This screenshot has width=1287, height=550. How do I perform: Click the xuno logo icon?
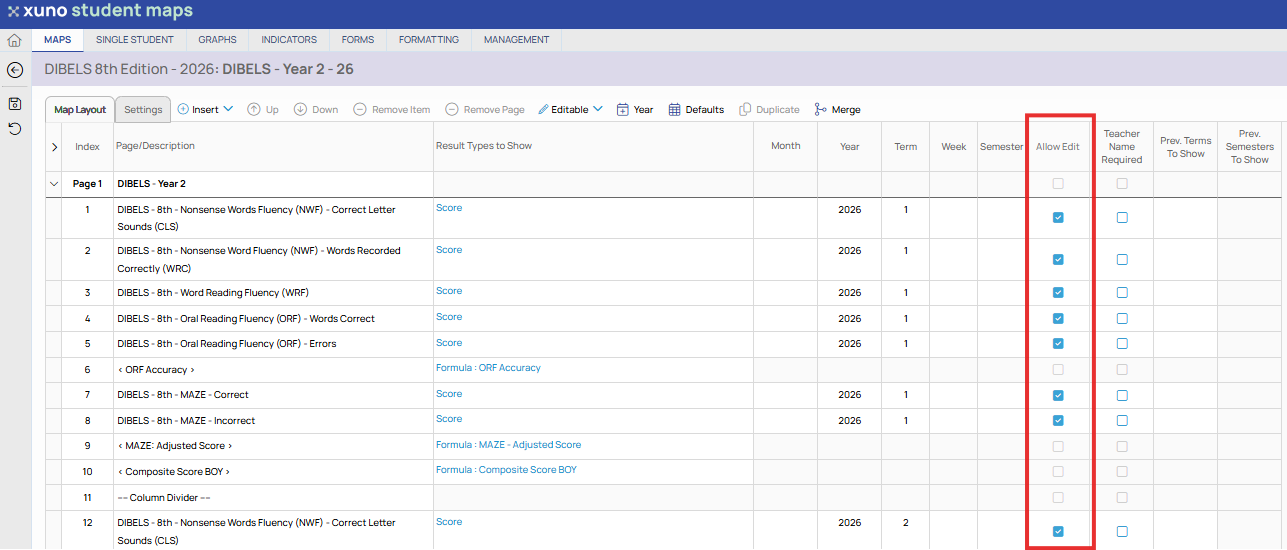(13, 13)
